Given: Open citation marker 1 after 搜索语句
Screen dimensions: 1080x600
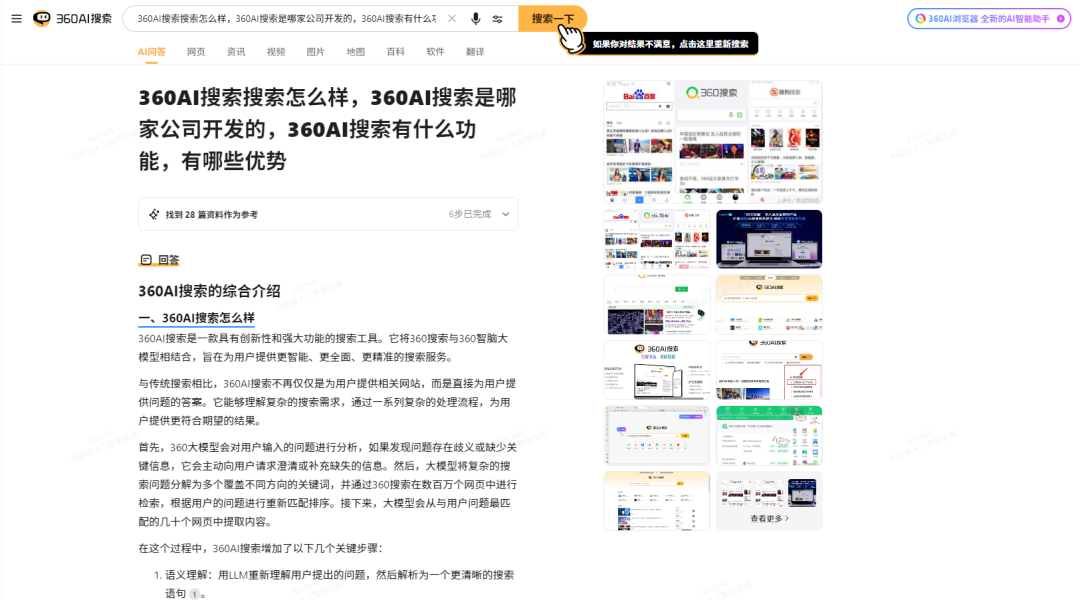Looking at the screenshot, I should [194, 594].
